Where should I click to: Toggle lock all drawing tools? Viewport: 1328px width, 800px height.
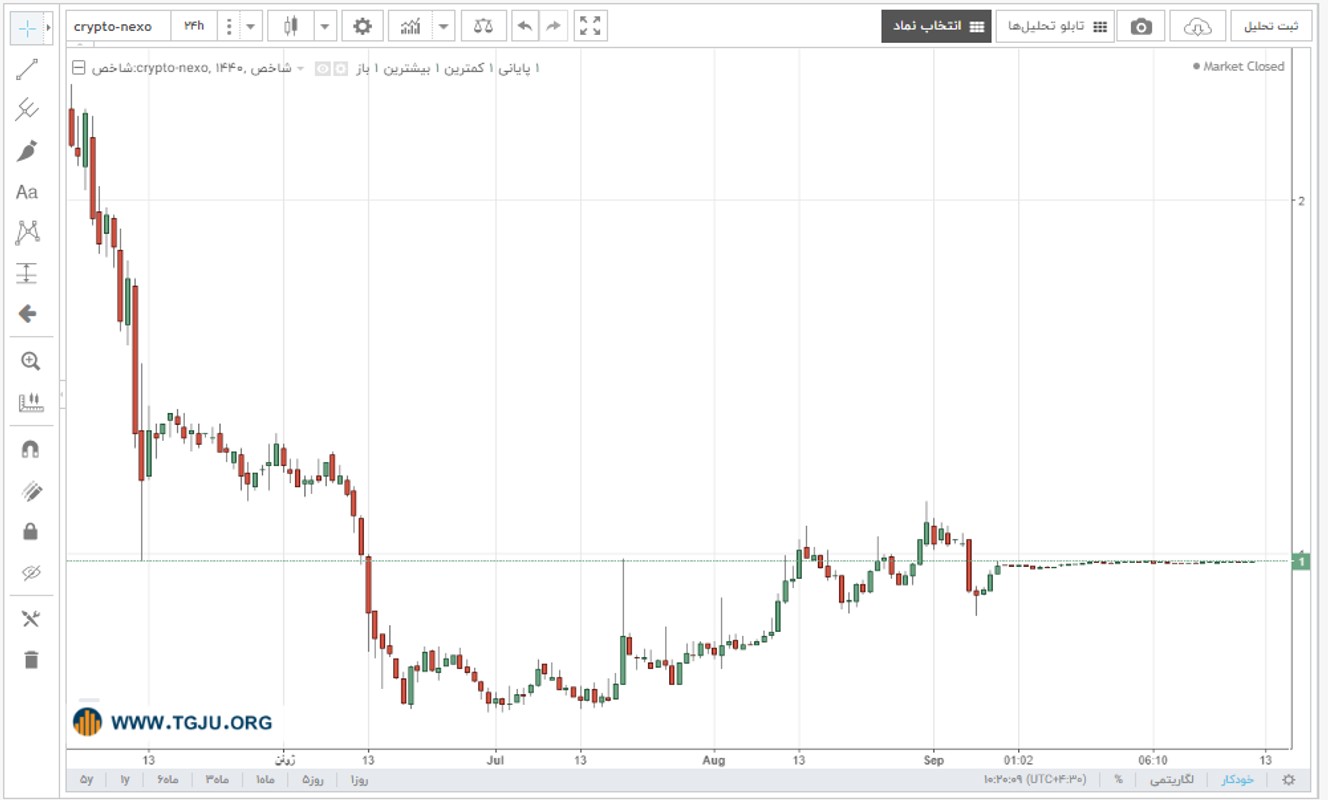pos(30,531)
